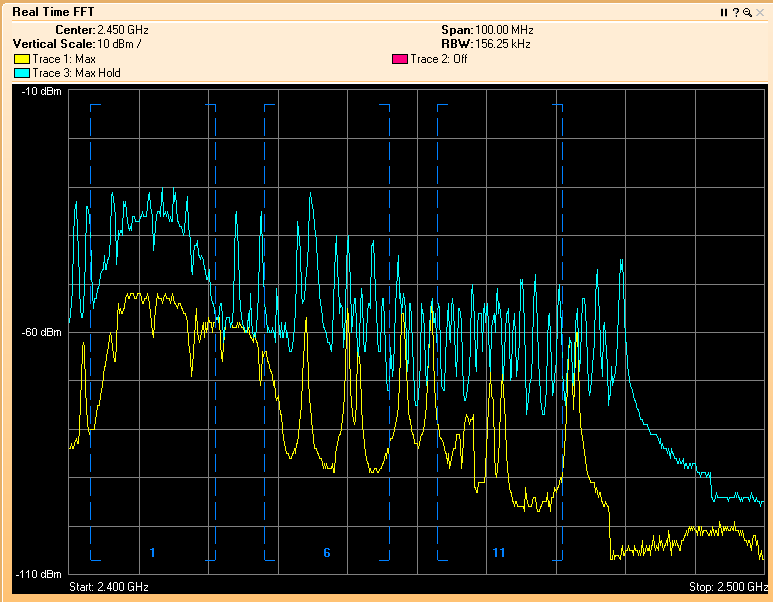Click the cyan Trace 3 color swatch
This screenshot has width=773, height=602.
tap(21, 73)
